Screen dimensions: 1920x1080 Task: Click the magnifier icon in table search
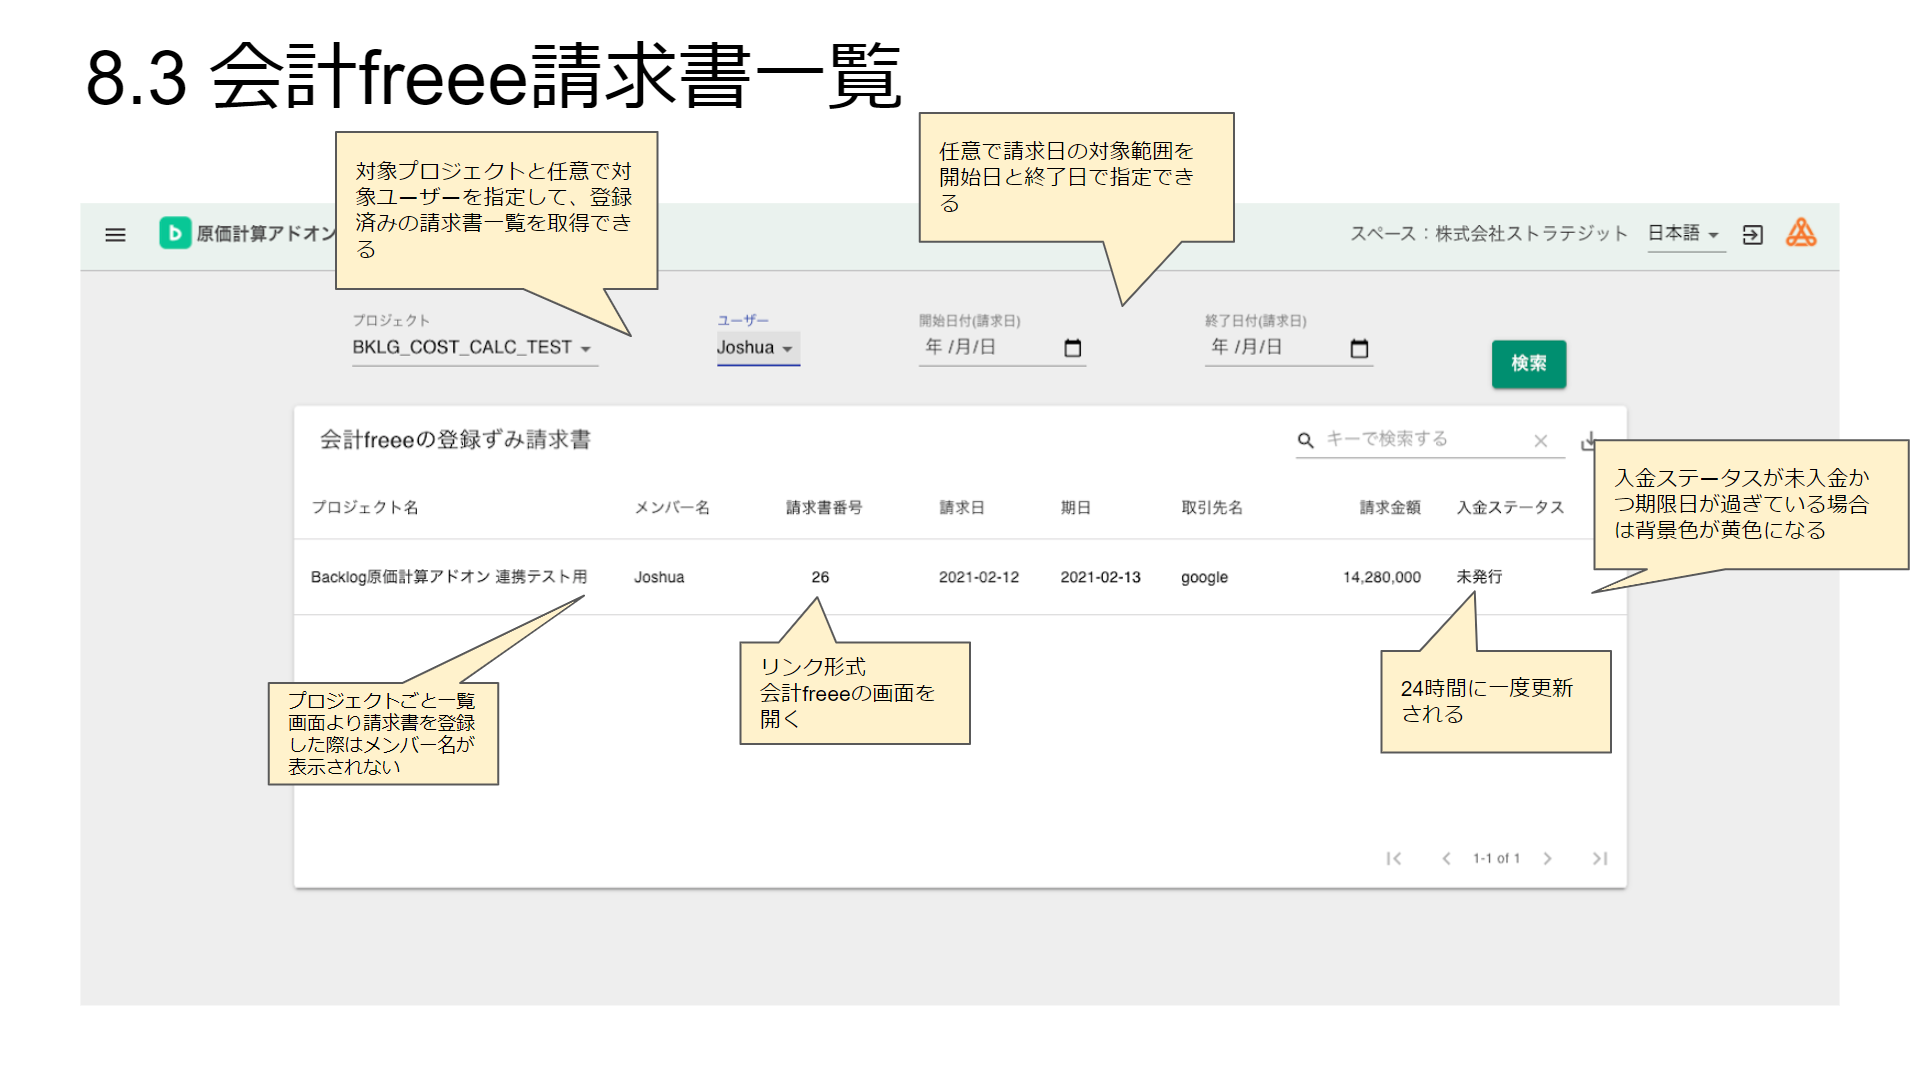pos(1305,440)
